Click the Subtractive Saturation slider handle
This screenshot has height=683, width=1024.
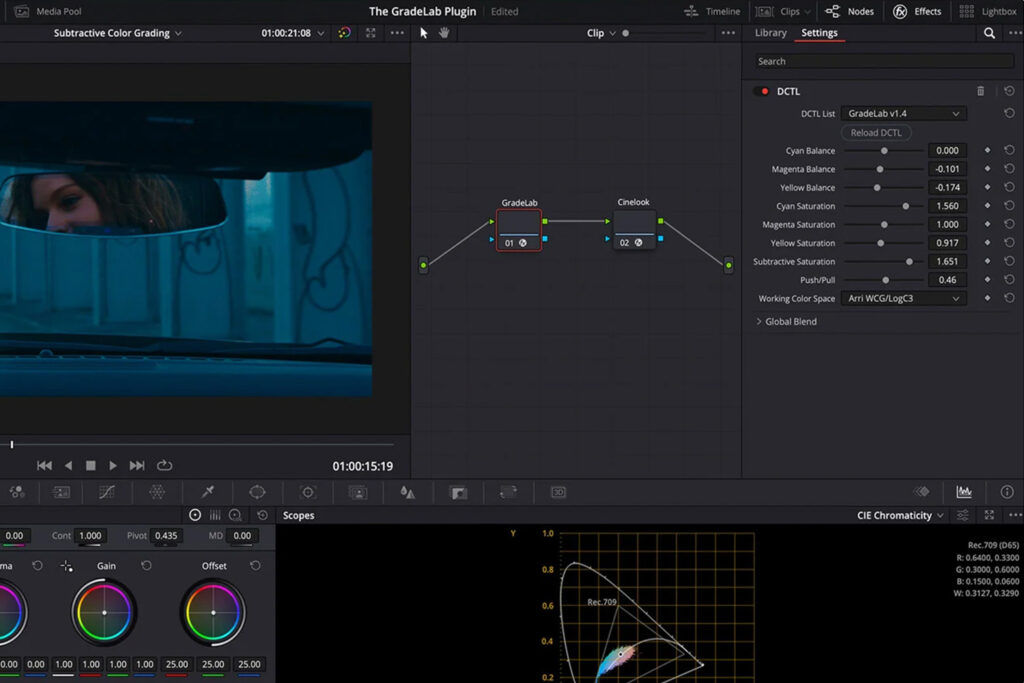click(909, 262)
